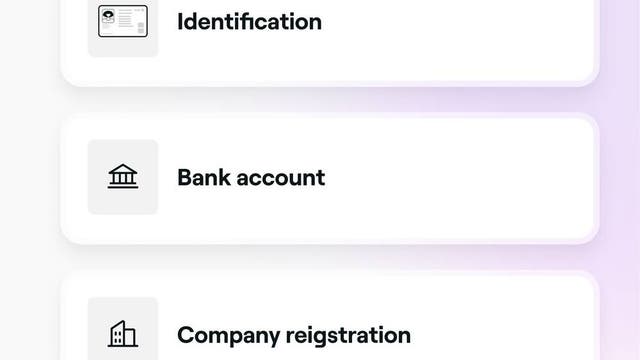Click the word "account" in the middle card
640x360 pixels.
(x=281, y=178)
